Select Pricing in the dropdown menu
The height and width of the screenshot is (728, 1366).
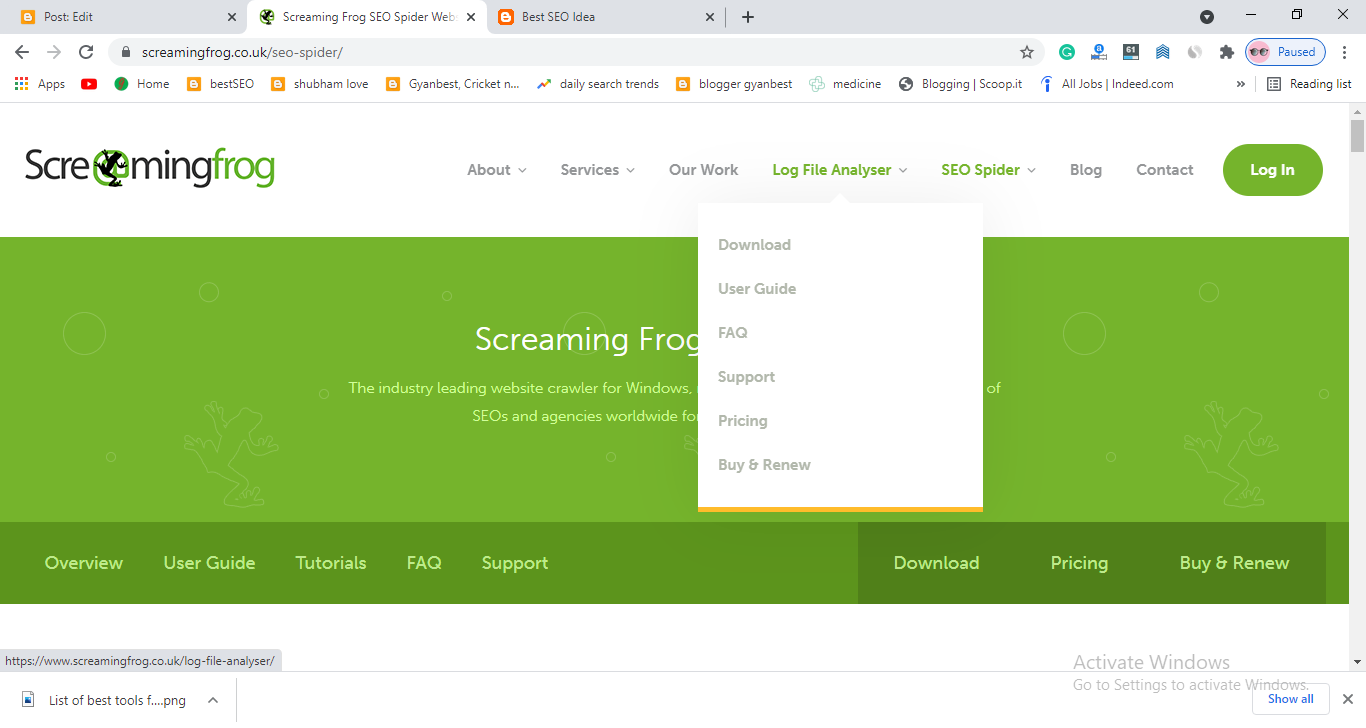click(x=743, y=421)
